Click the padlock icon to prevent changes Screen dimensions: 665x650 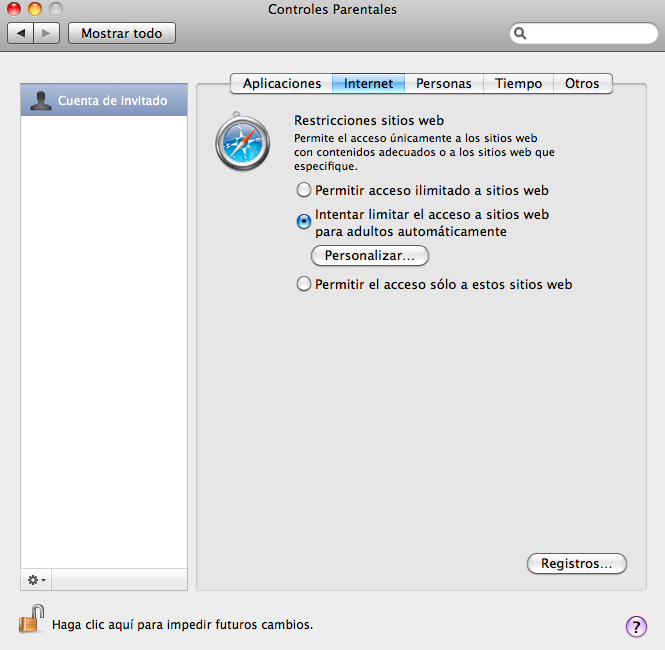[32, 620]
